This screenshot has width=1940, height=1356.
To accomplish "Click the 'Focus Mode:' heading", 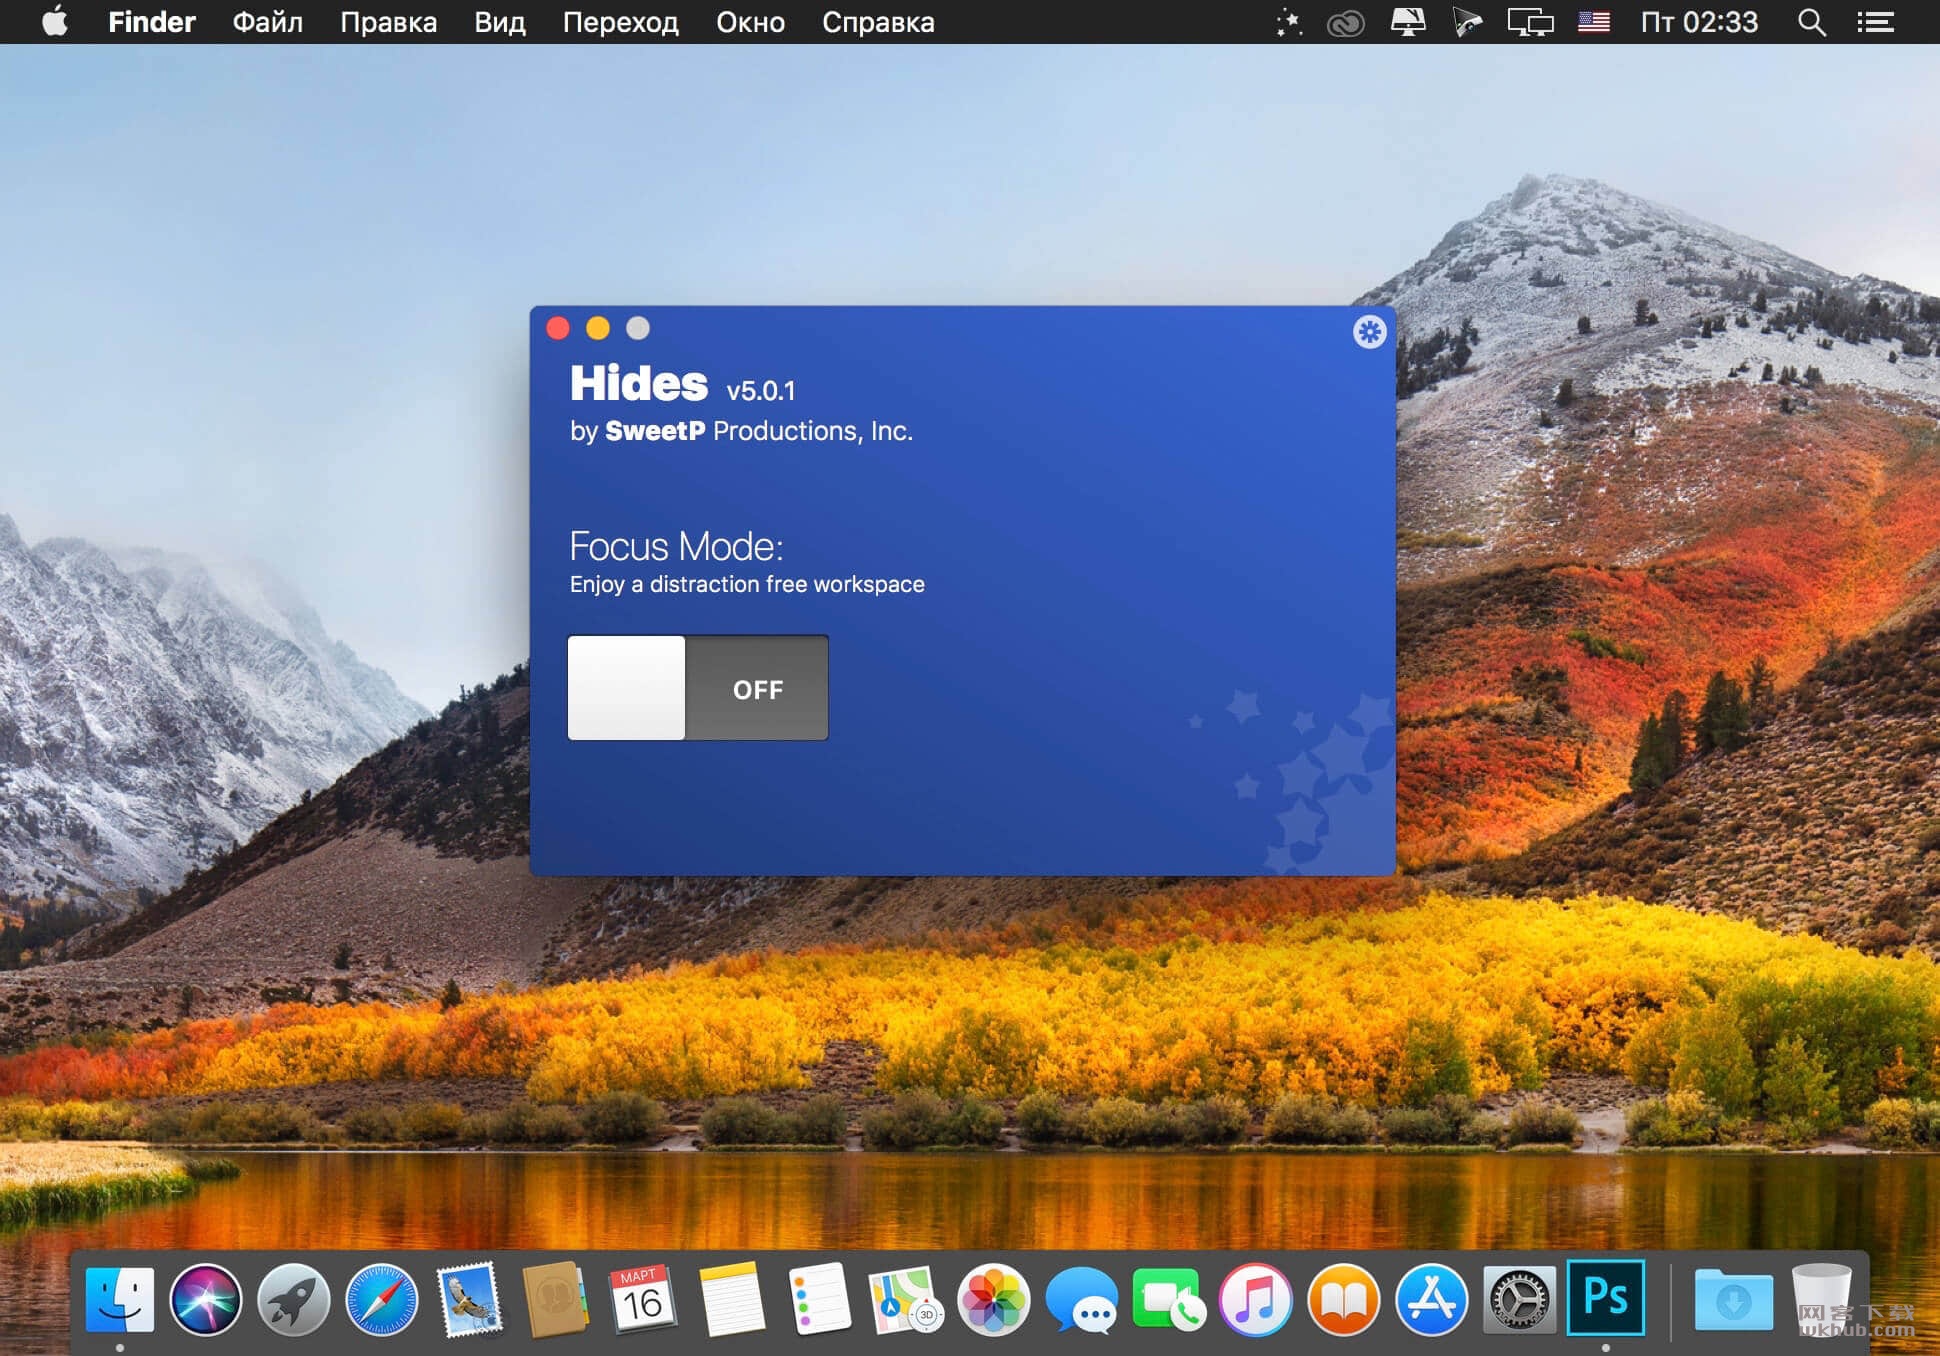I will pyautogui.click(x=676, y=547).
